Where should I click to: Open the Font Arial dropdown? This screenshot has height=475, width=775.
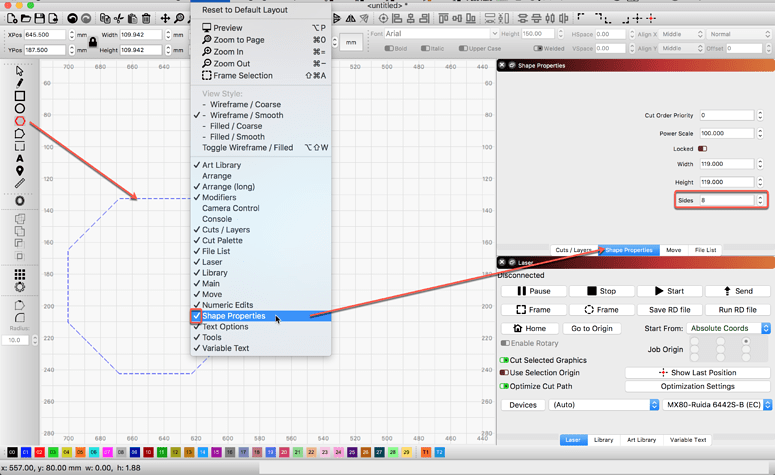pyautogui.click(x=441, y=34)
